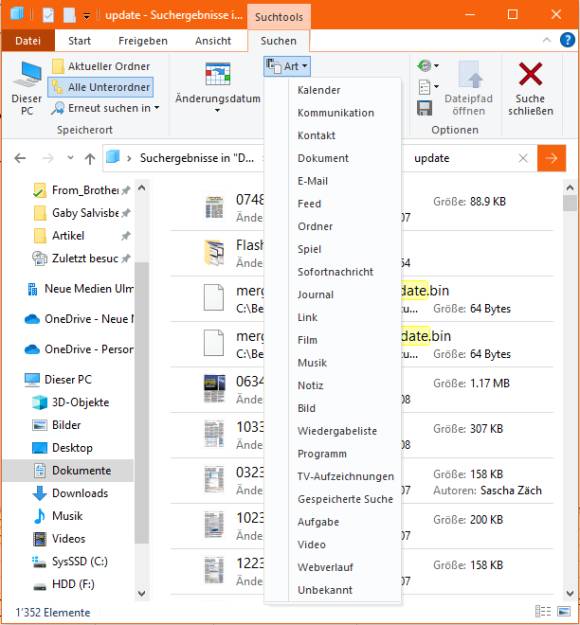Open the Ansicht ribbon tab
Viewport: 580px width, 625px height.
tap(213, 41)
